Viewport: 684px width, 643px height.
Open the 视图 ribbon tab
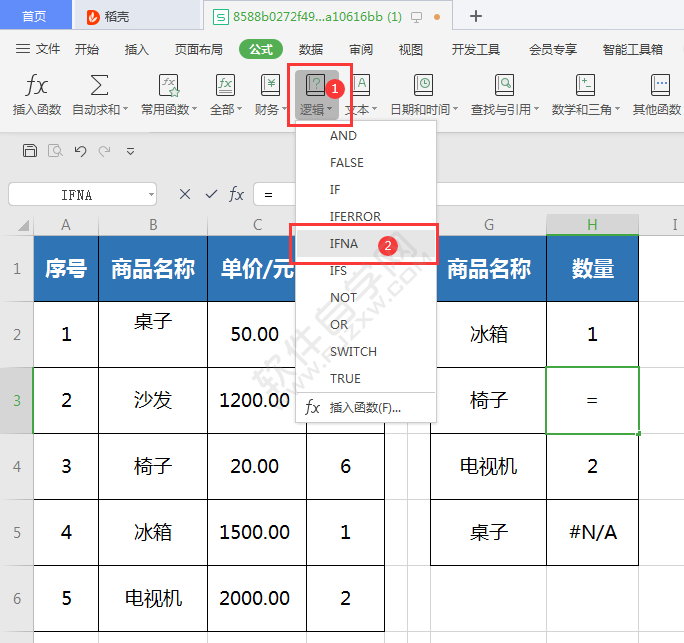pyautogui.click(x=410, y=49)
